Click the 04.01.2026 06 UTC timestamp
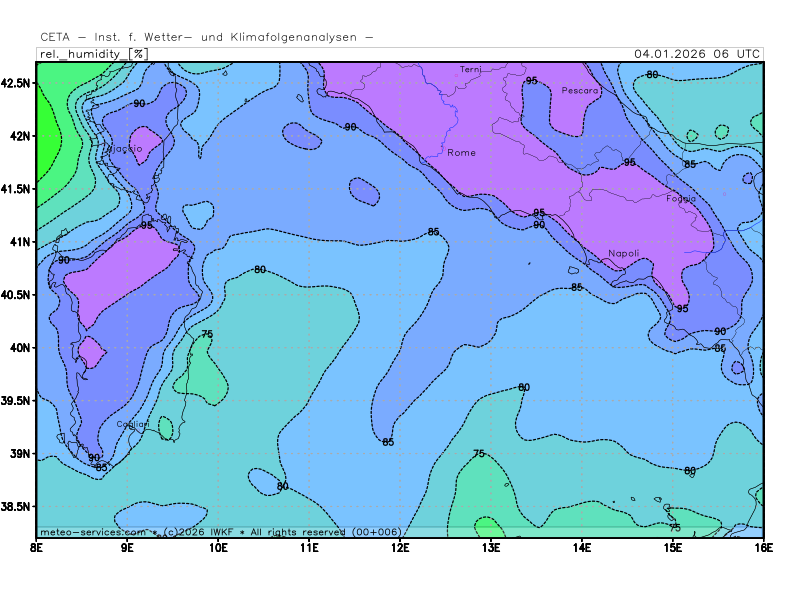Image resolution: width=800 pixels, height=600 pixels. (x=696, y=54)
